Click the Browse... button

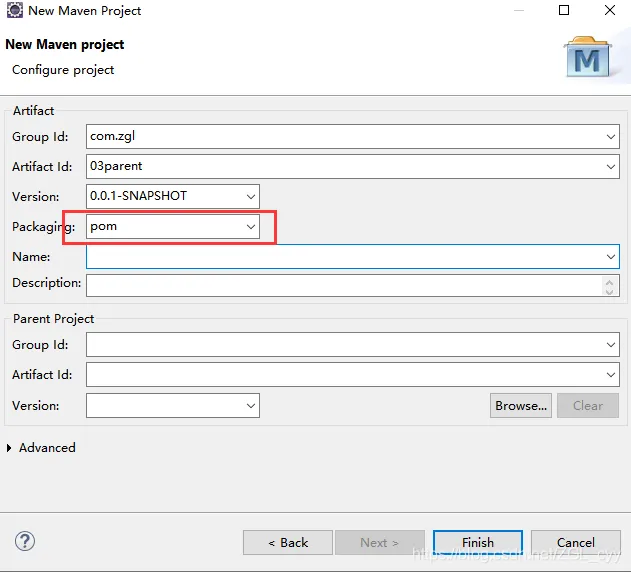click(x=521, y=406)
